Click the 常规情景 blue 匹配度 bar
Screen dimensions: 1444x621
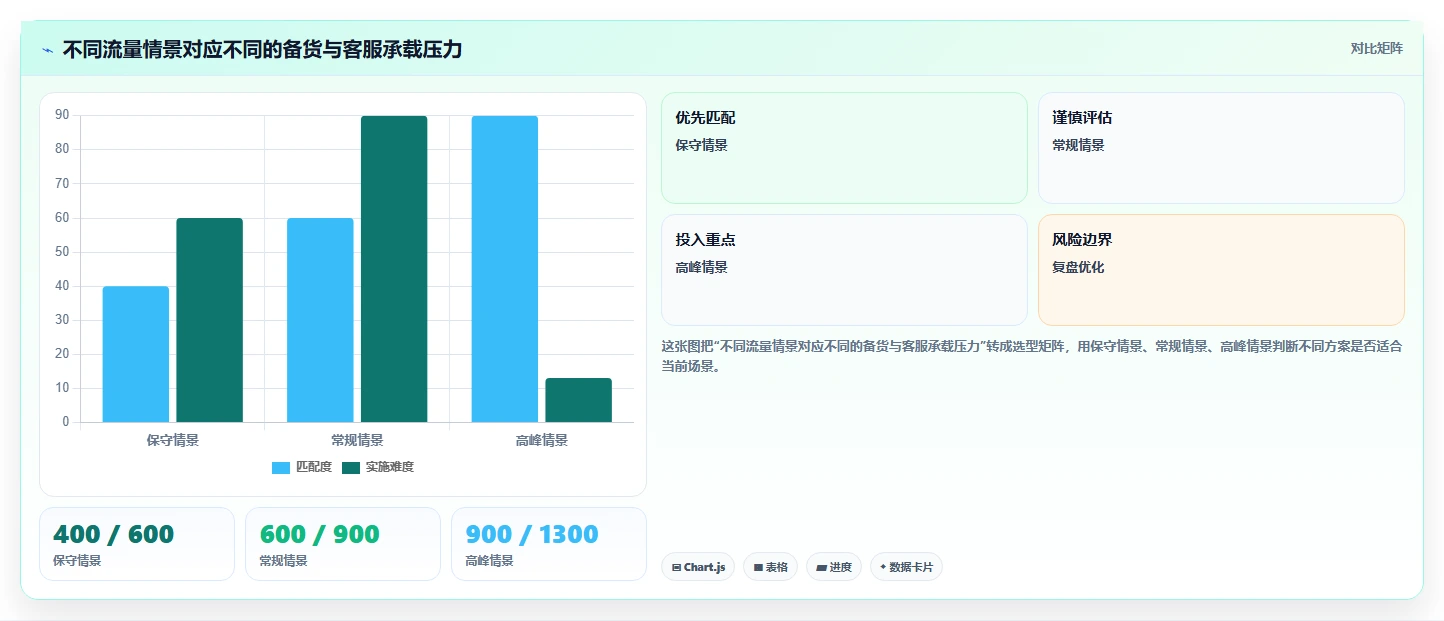click(x=320, y=320)
